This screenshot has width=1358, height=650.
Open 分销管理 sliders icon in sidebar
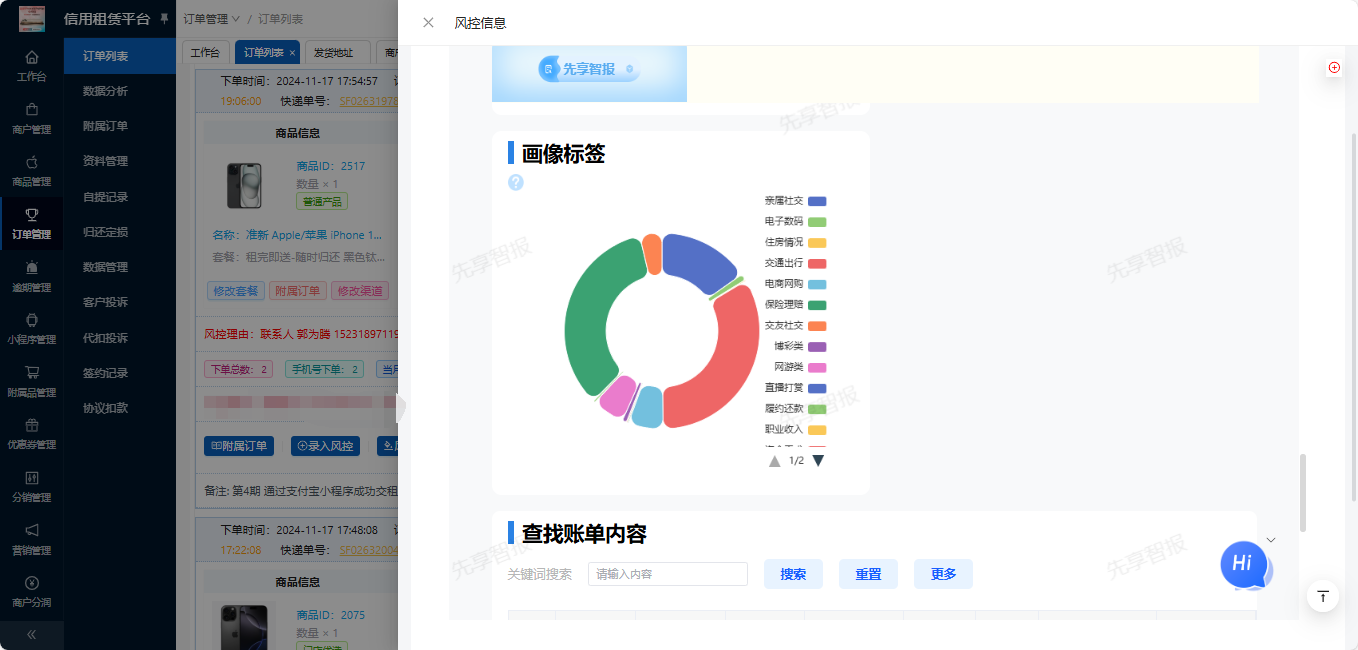32,477
